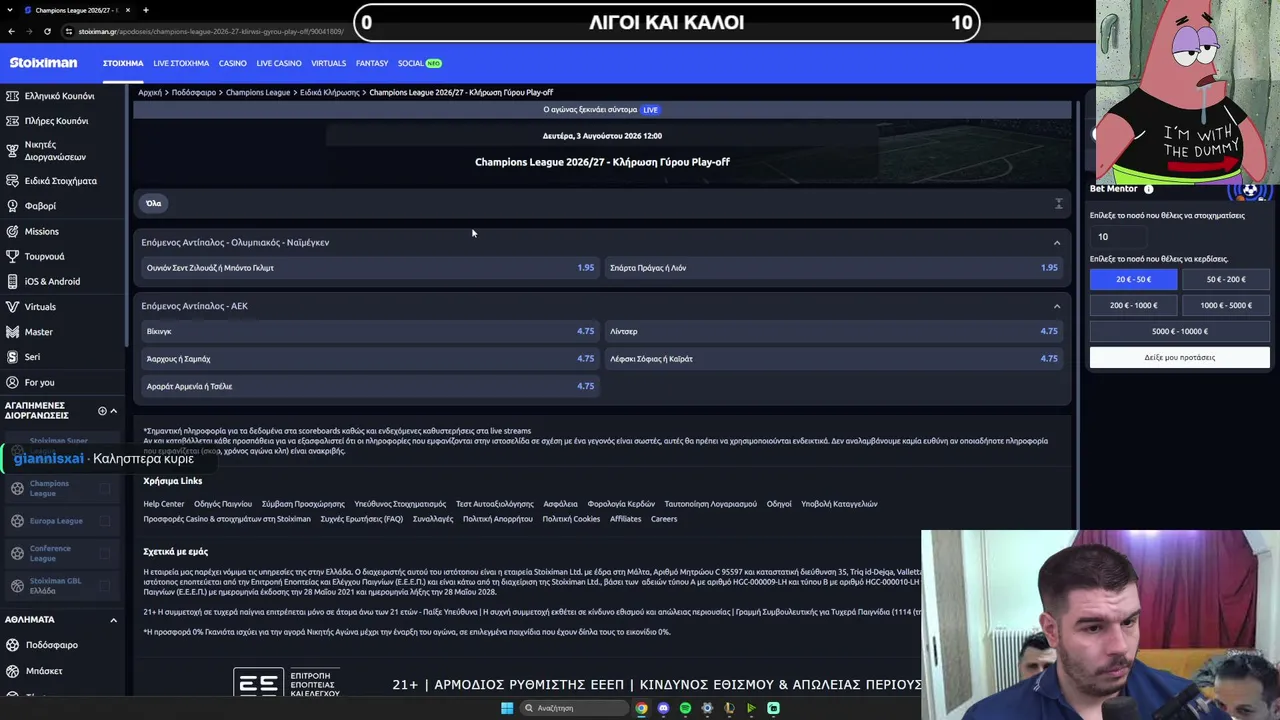The image size is (1280, 720).
Task: Open Help Center link
Action: [x=164, y=504]
